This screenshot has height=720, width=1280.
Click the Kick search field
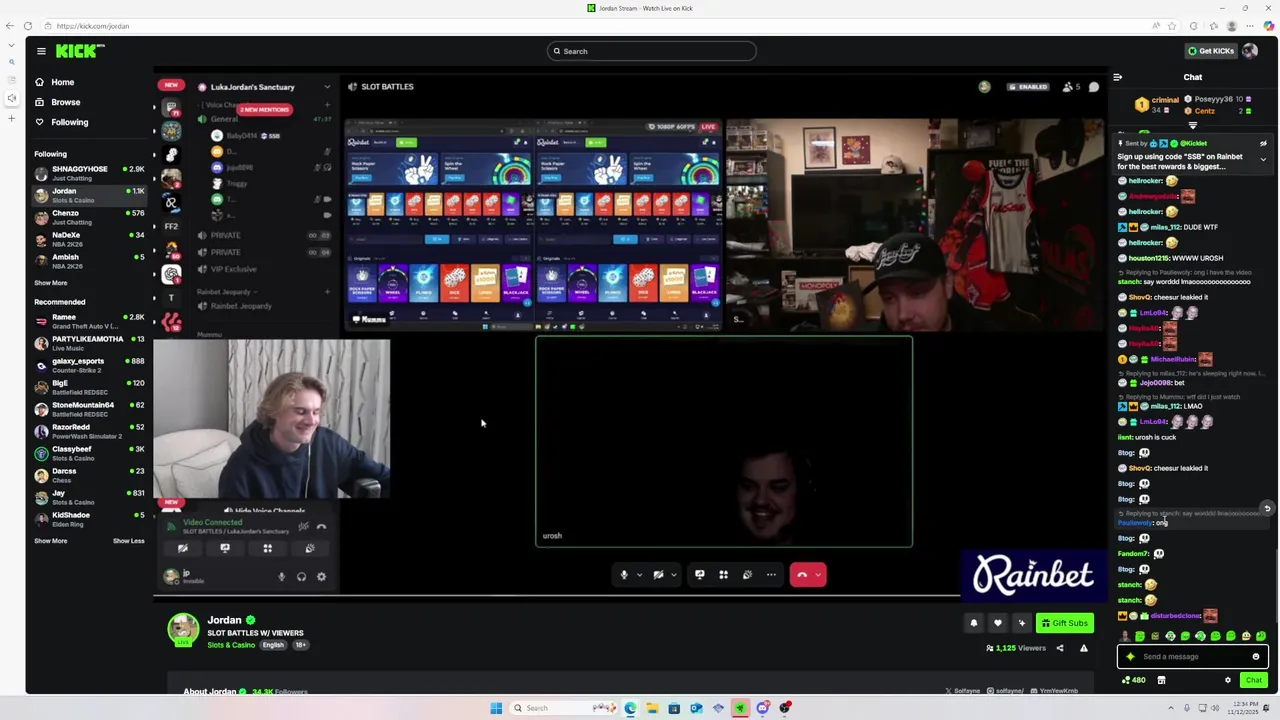pos(651,51)
